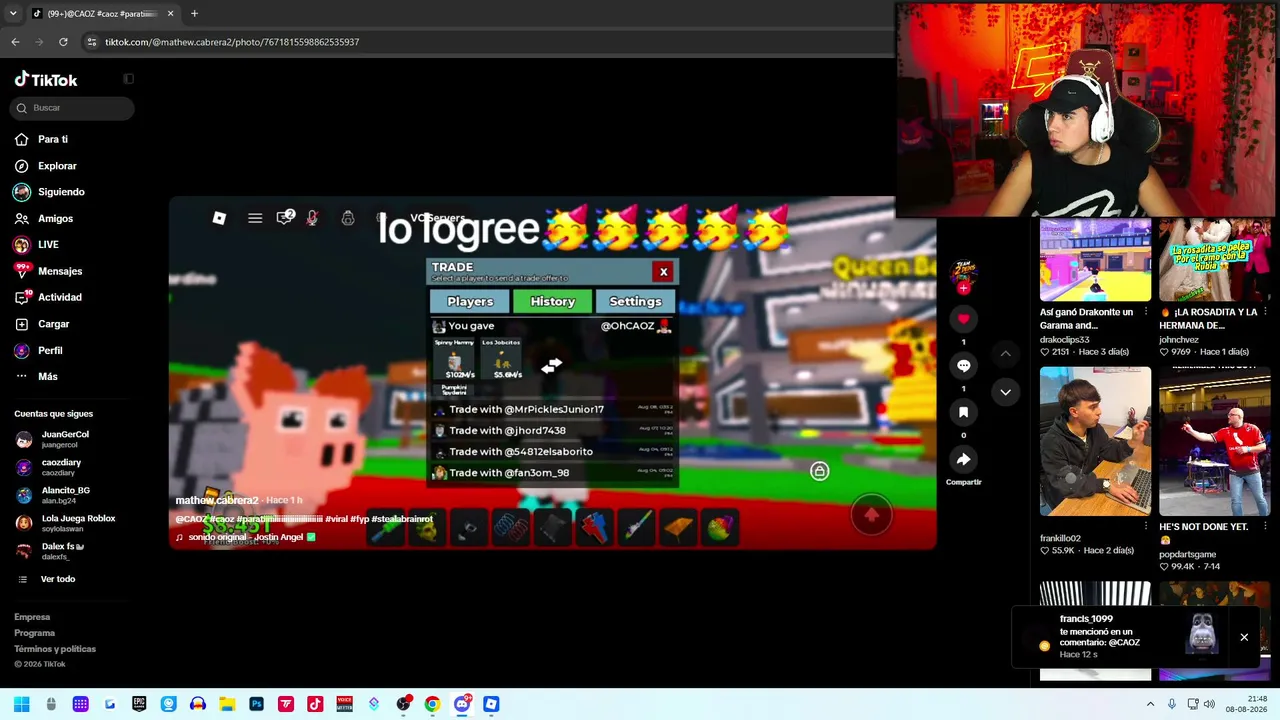Reload the page in the browser
Image resolution: width=1280 pixels, height=720 pixels.
[x=63, y=42]
